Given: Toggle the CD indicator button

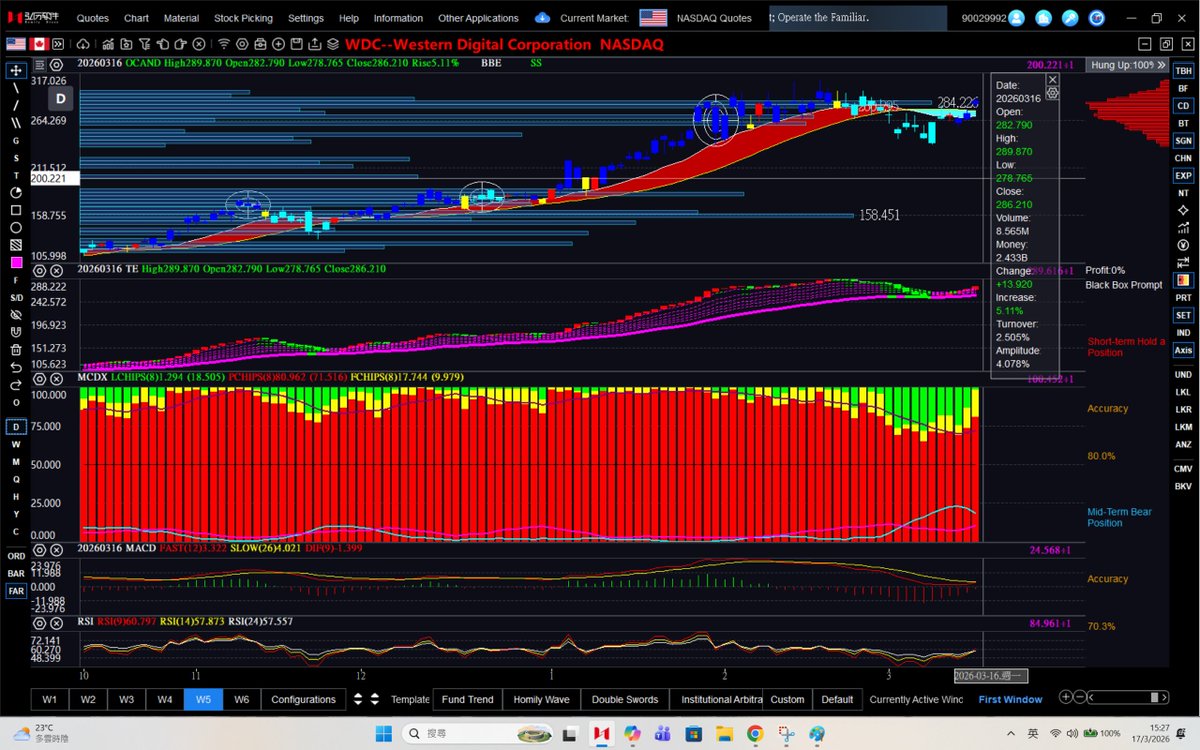Looking at the screenshot, I should point(1183,106).
